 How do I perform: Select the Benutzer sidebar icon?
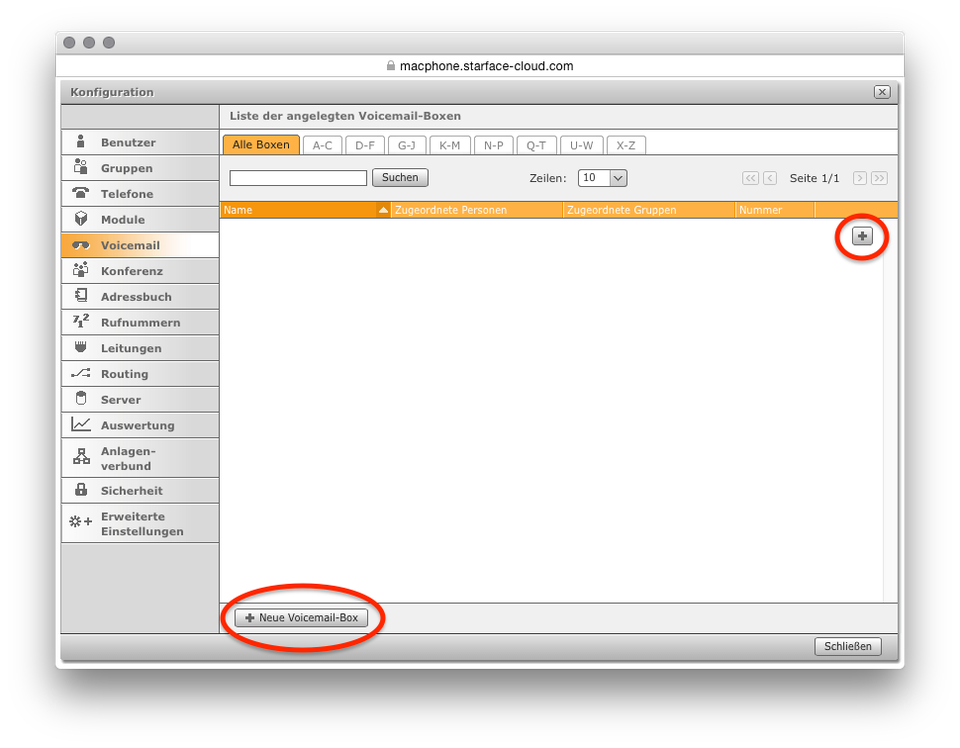click(80, 142)
